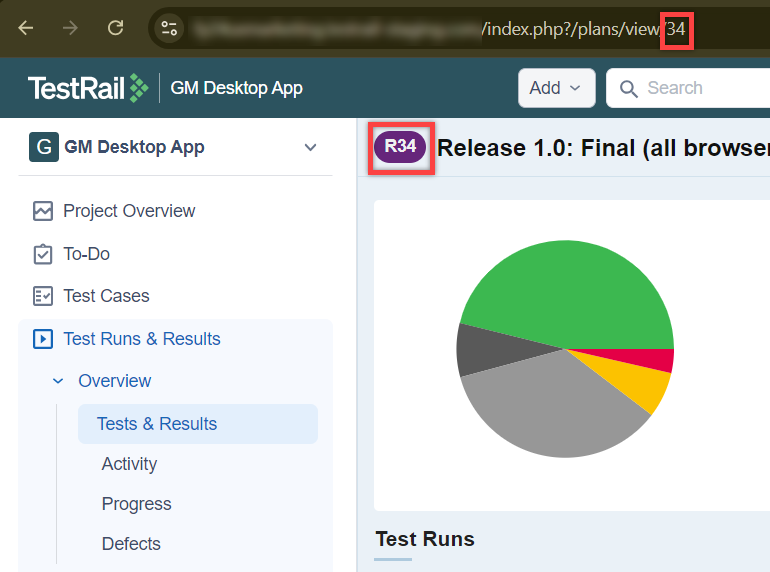Viewport: 770px width, 572px height.
Task: Open the Defects page
Action: [131, 544]
